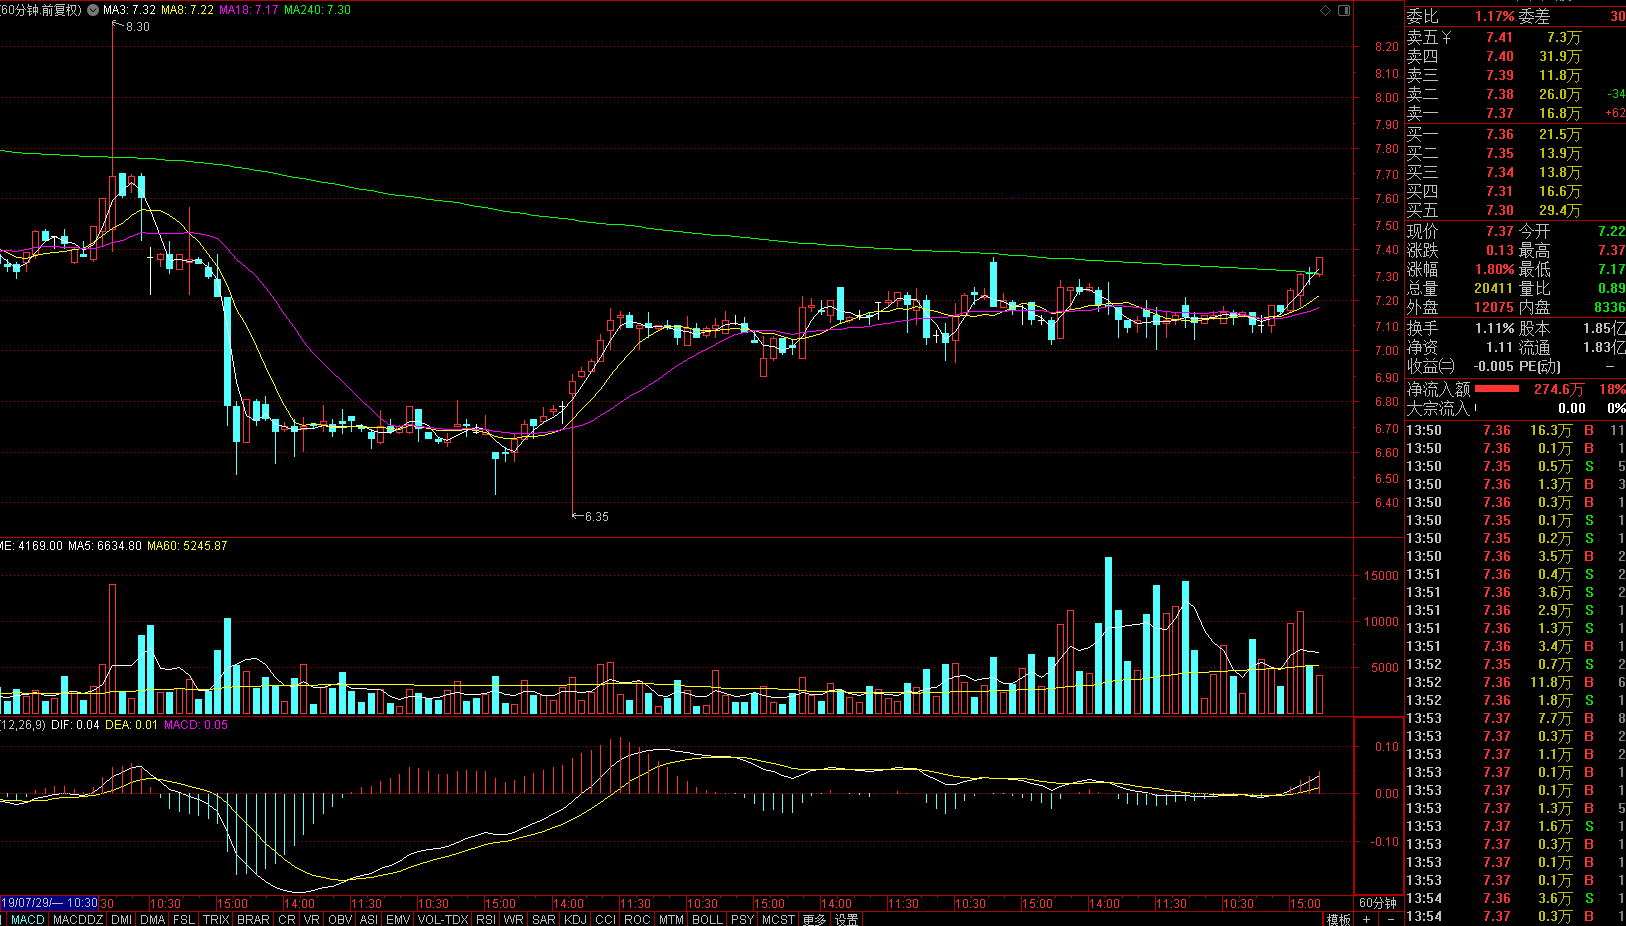The image size is (1626, 926).
Task: Select the KDJ indicator tab
Action: pos(575,919)
